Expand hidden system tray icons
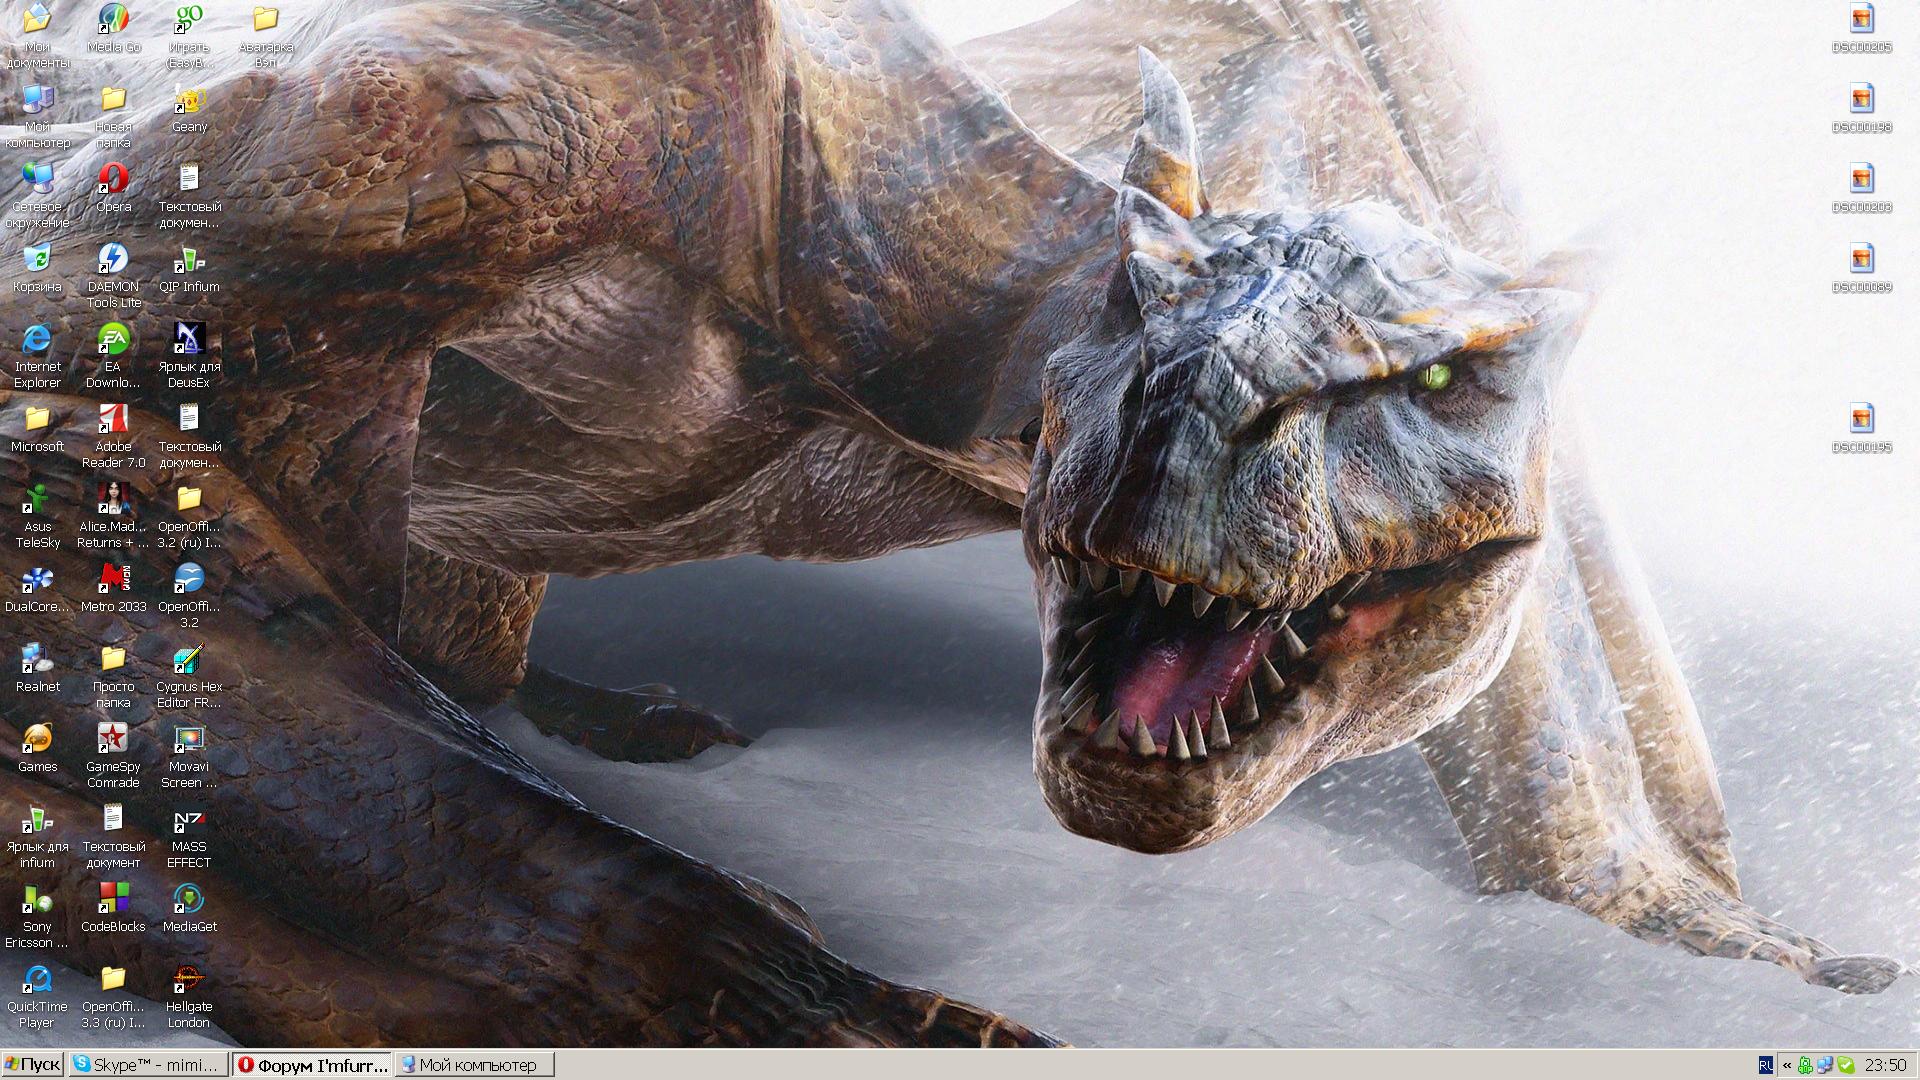Viewport: 1920px width, 1080px height. tap(1786, 1066)
